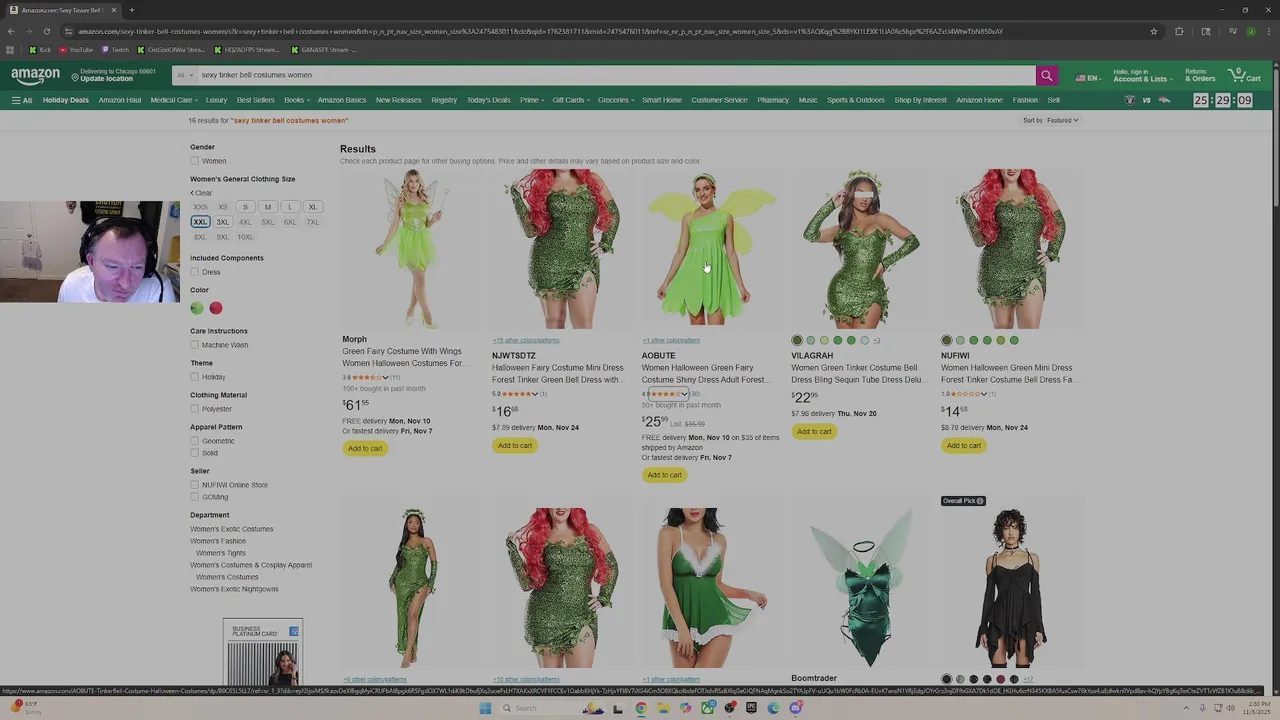Bookmark this page with the star icon
This screenshot has width=1280, height=720.
coord(1154,31)
